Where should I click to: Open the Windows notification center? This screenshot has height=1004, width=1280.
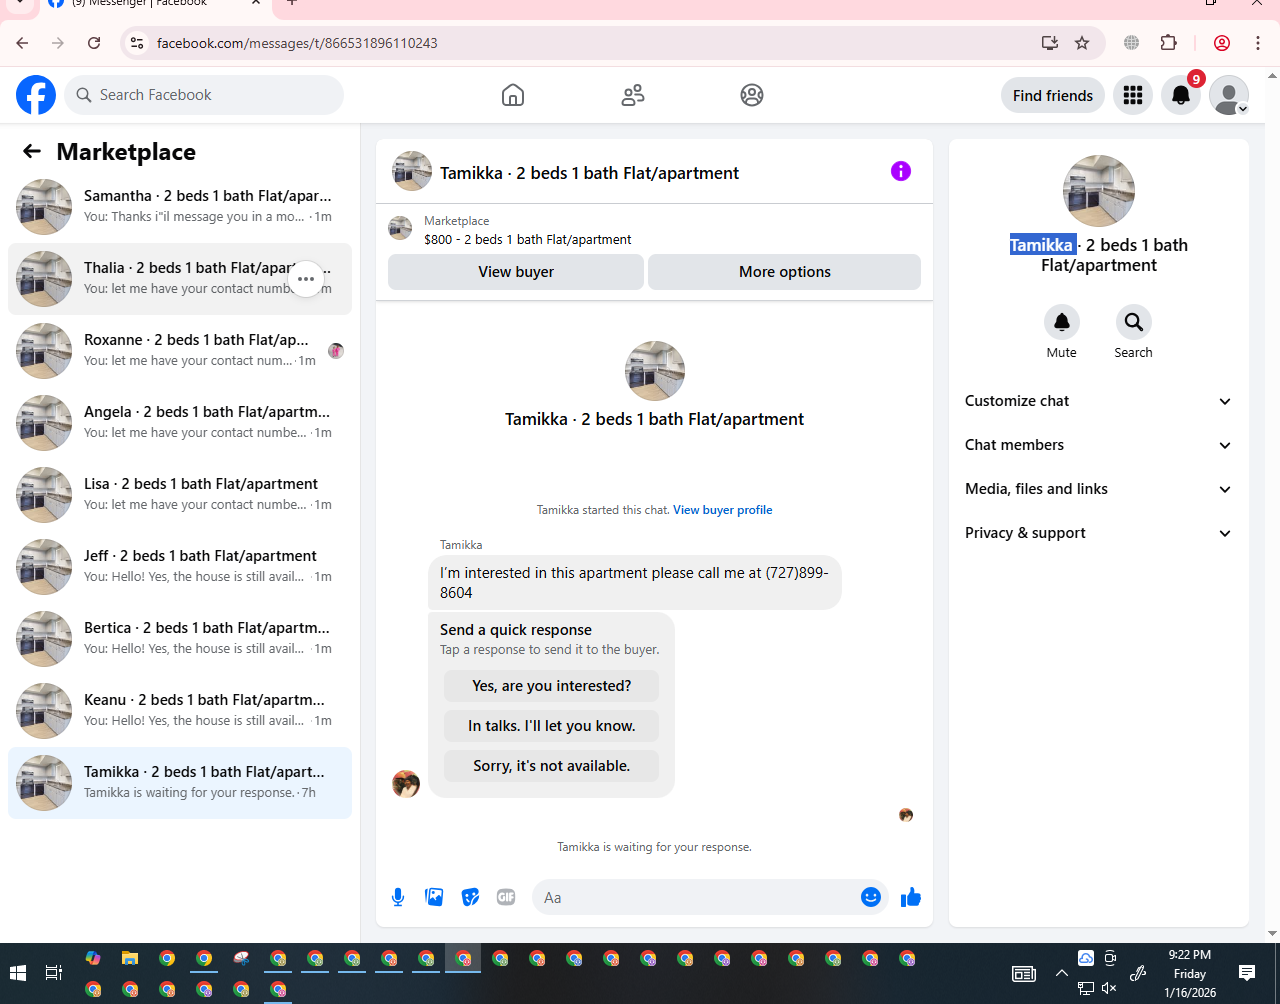point(1247,973)
